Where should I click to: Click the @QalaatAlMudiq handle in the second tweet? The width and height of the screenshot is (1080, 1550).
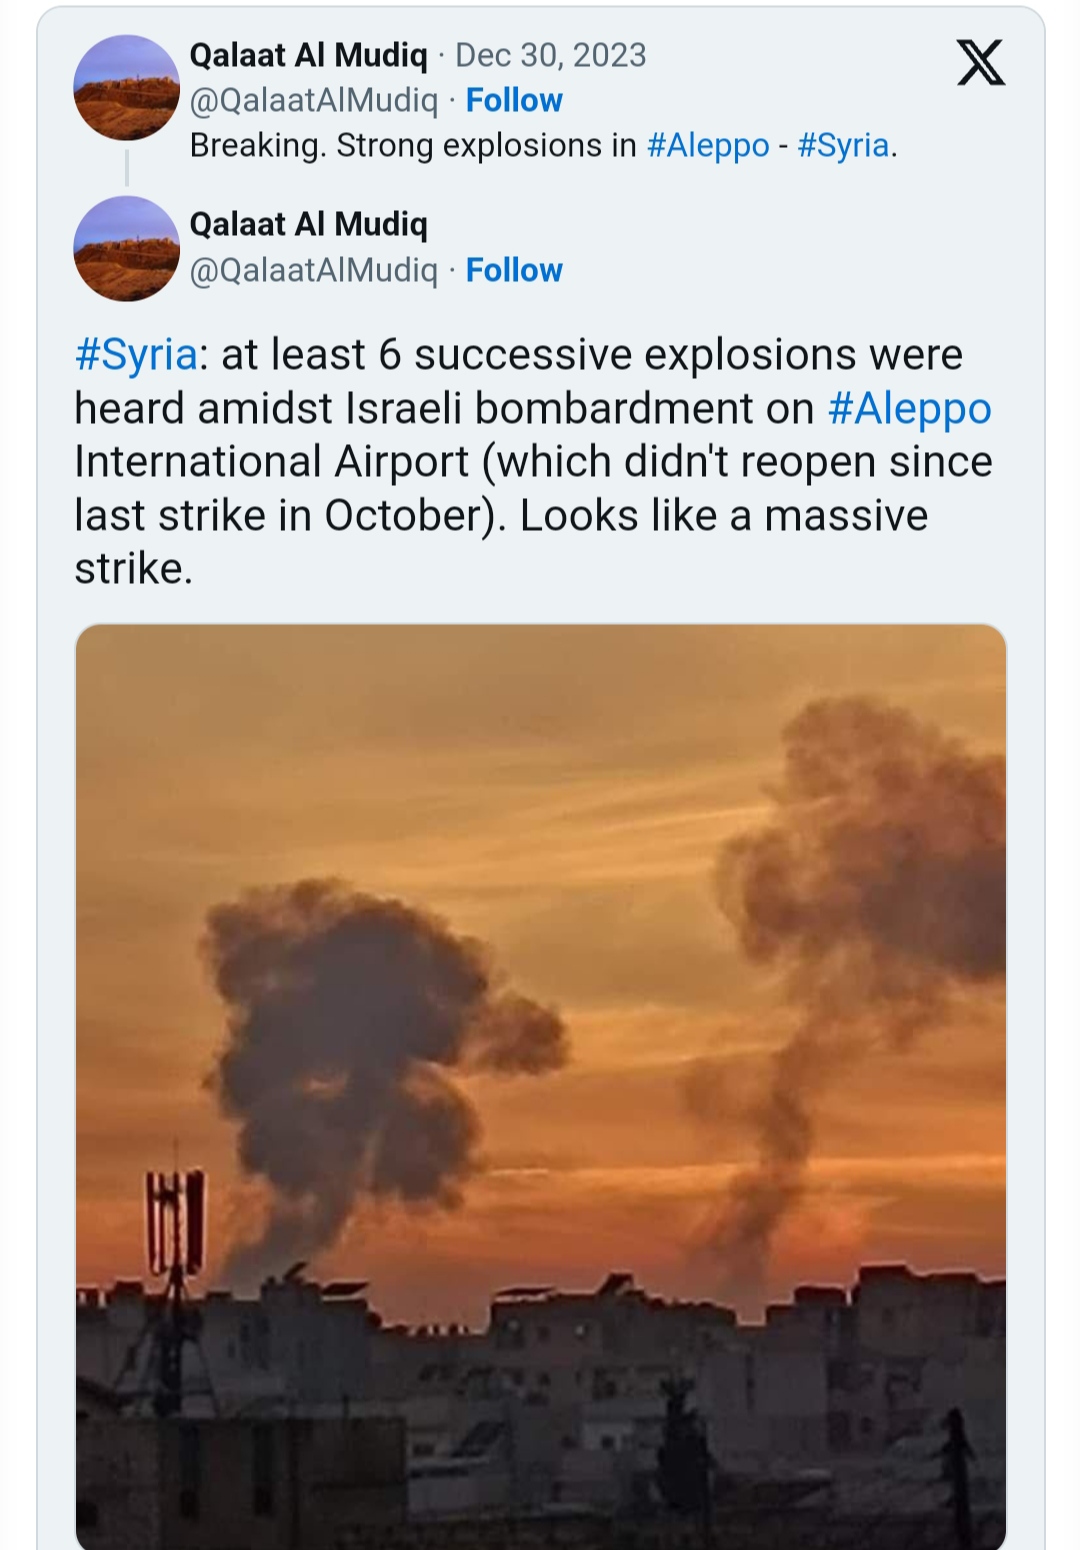click(x=314, y=270)
